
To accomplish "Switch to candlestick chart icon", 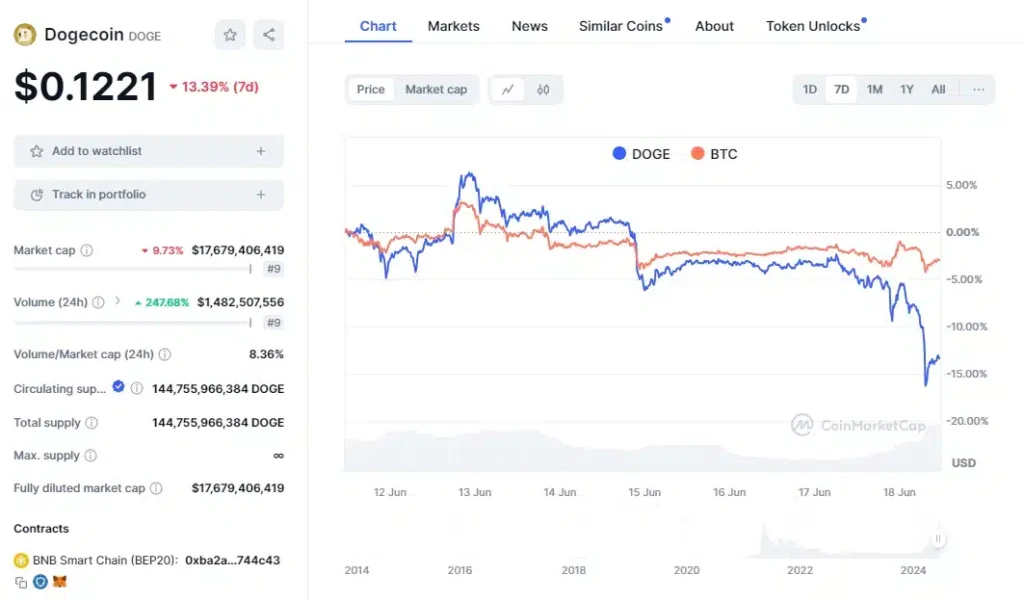I will (543, 89).
